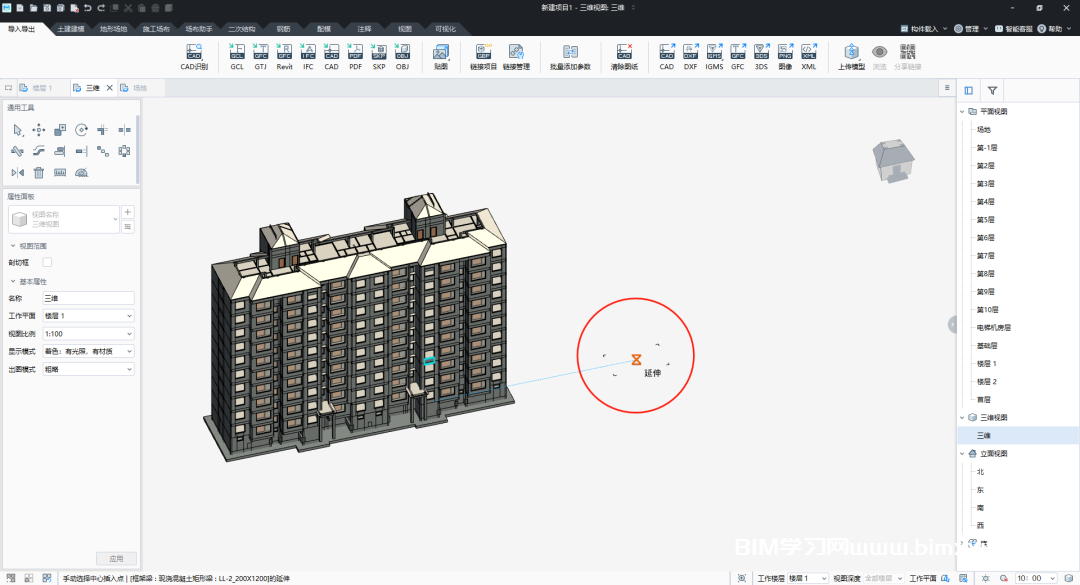Select 第5层 in the view tree
1080x585 pixels.
[x=986, y=219]
